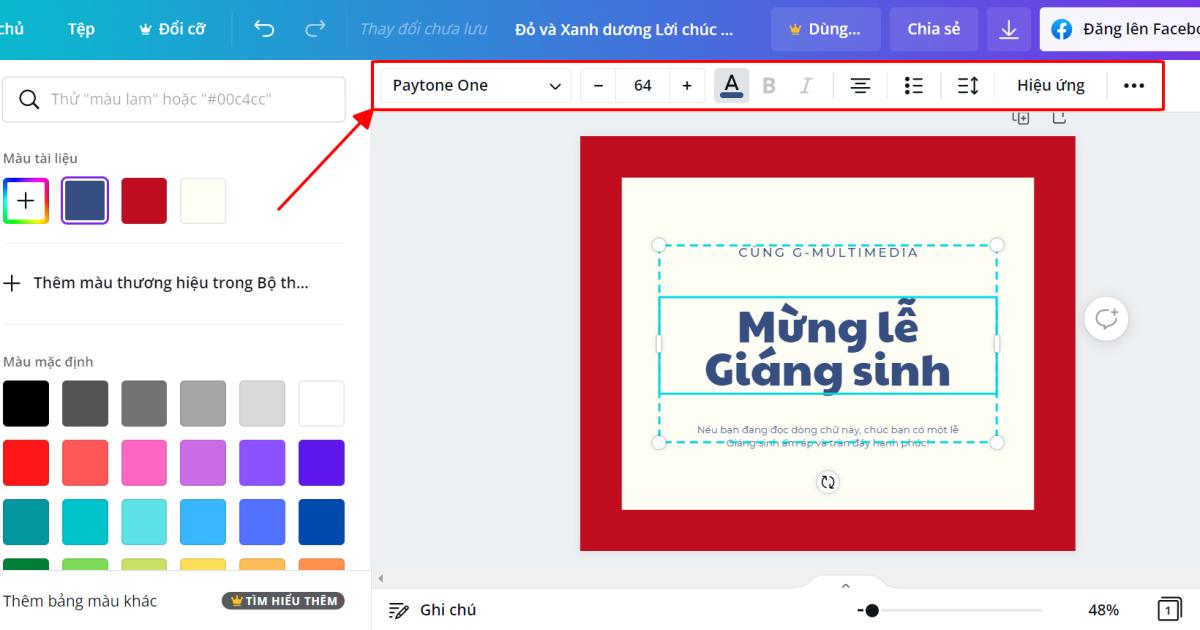Click Đổi cỡ in the top bar
The height and width of the screenshot is (630, 1200).
coord(172,29)
